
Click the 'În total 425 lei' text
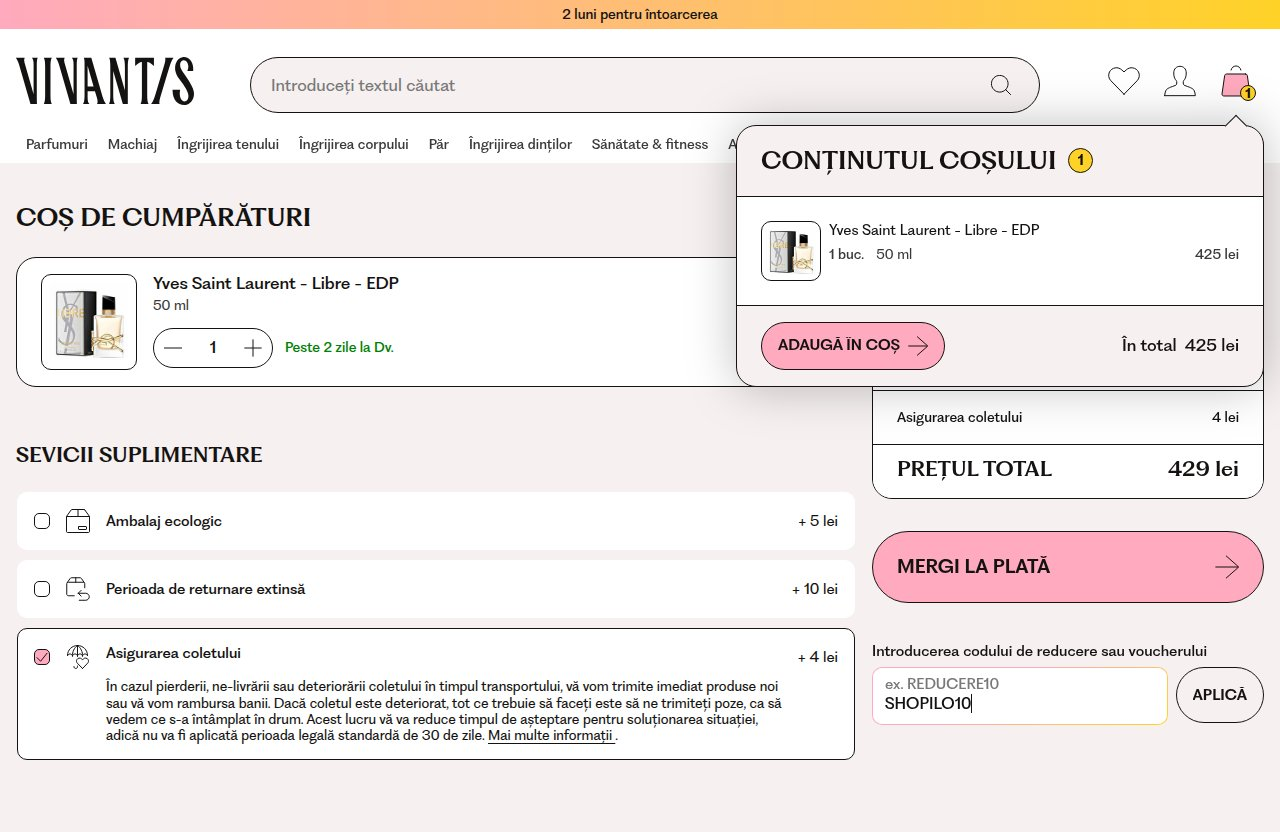(1180, 346)
